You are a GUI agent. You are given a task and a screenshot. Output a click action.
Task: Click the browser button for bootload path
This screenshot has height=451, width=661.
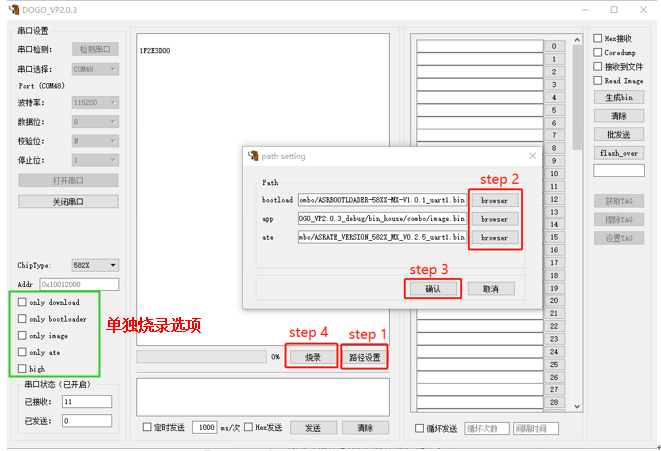point(494,200)
